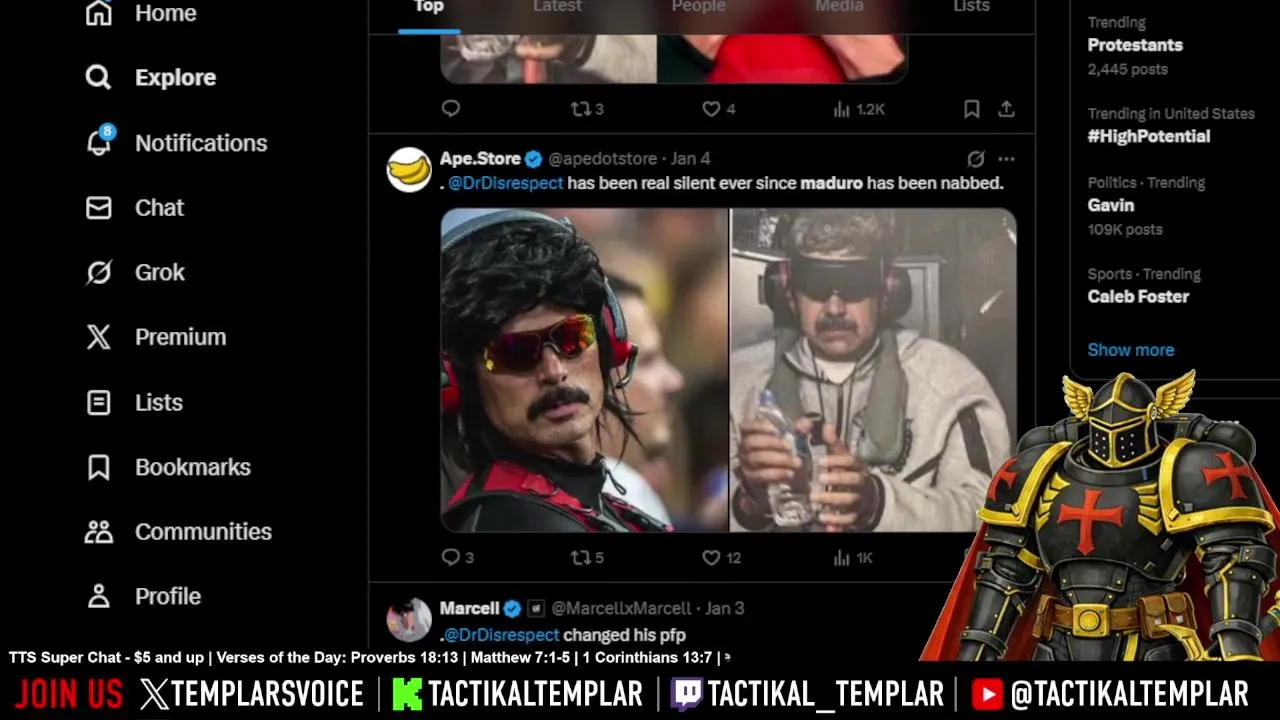Open the left DrDisrespect photo
This screenshot has height=720, width=1280.
pyautogui.click(x=584, y=370)
